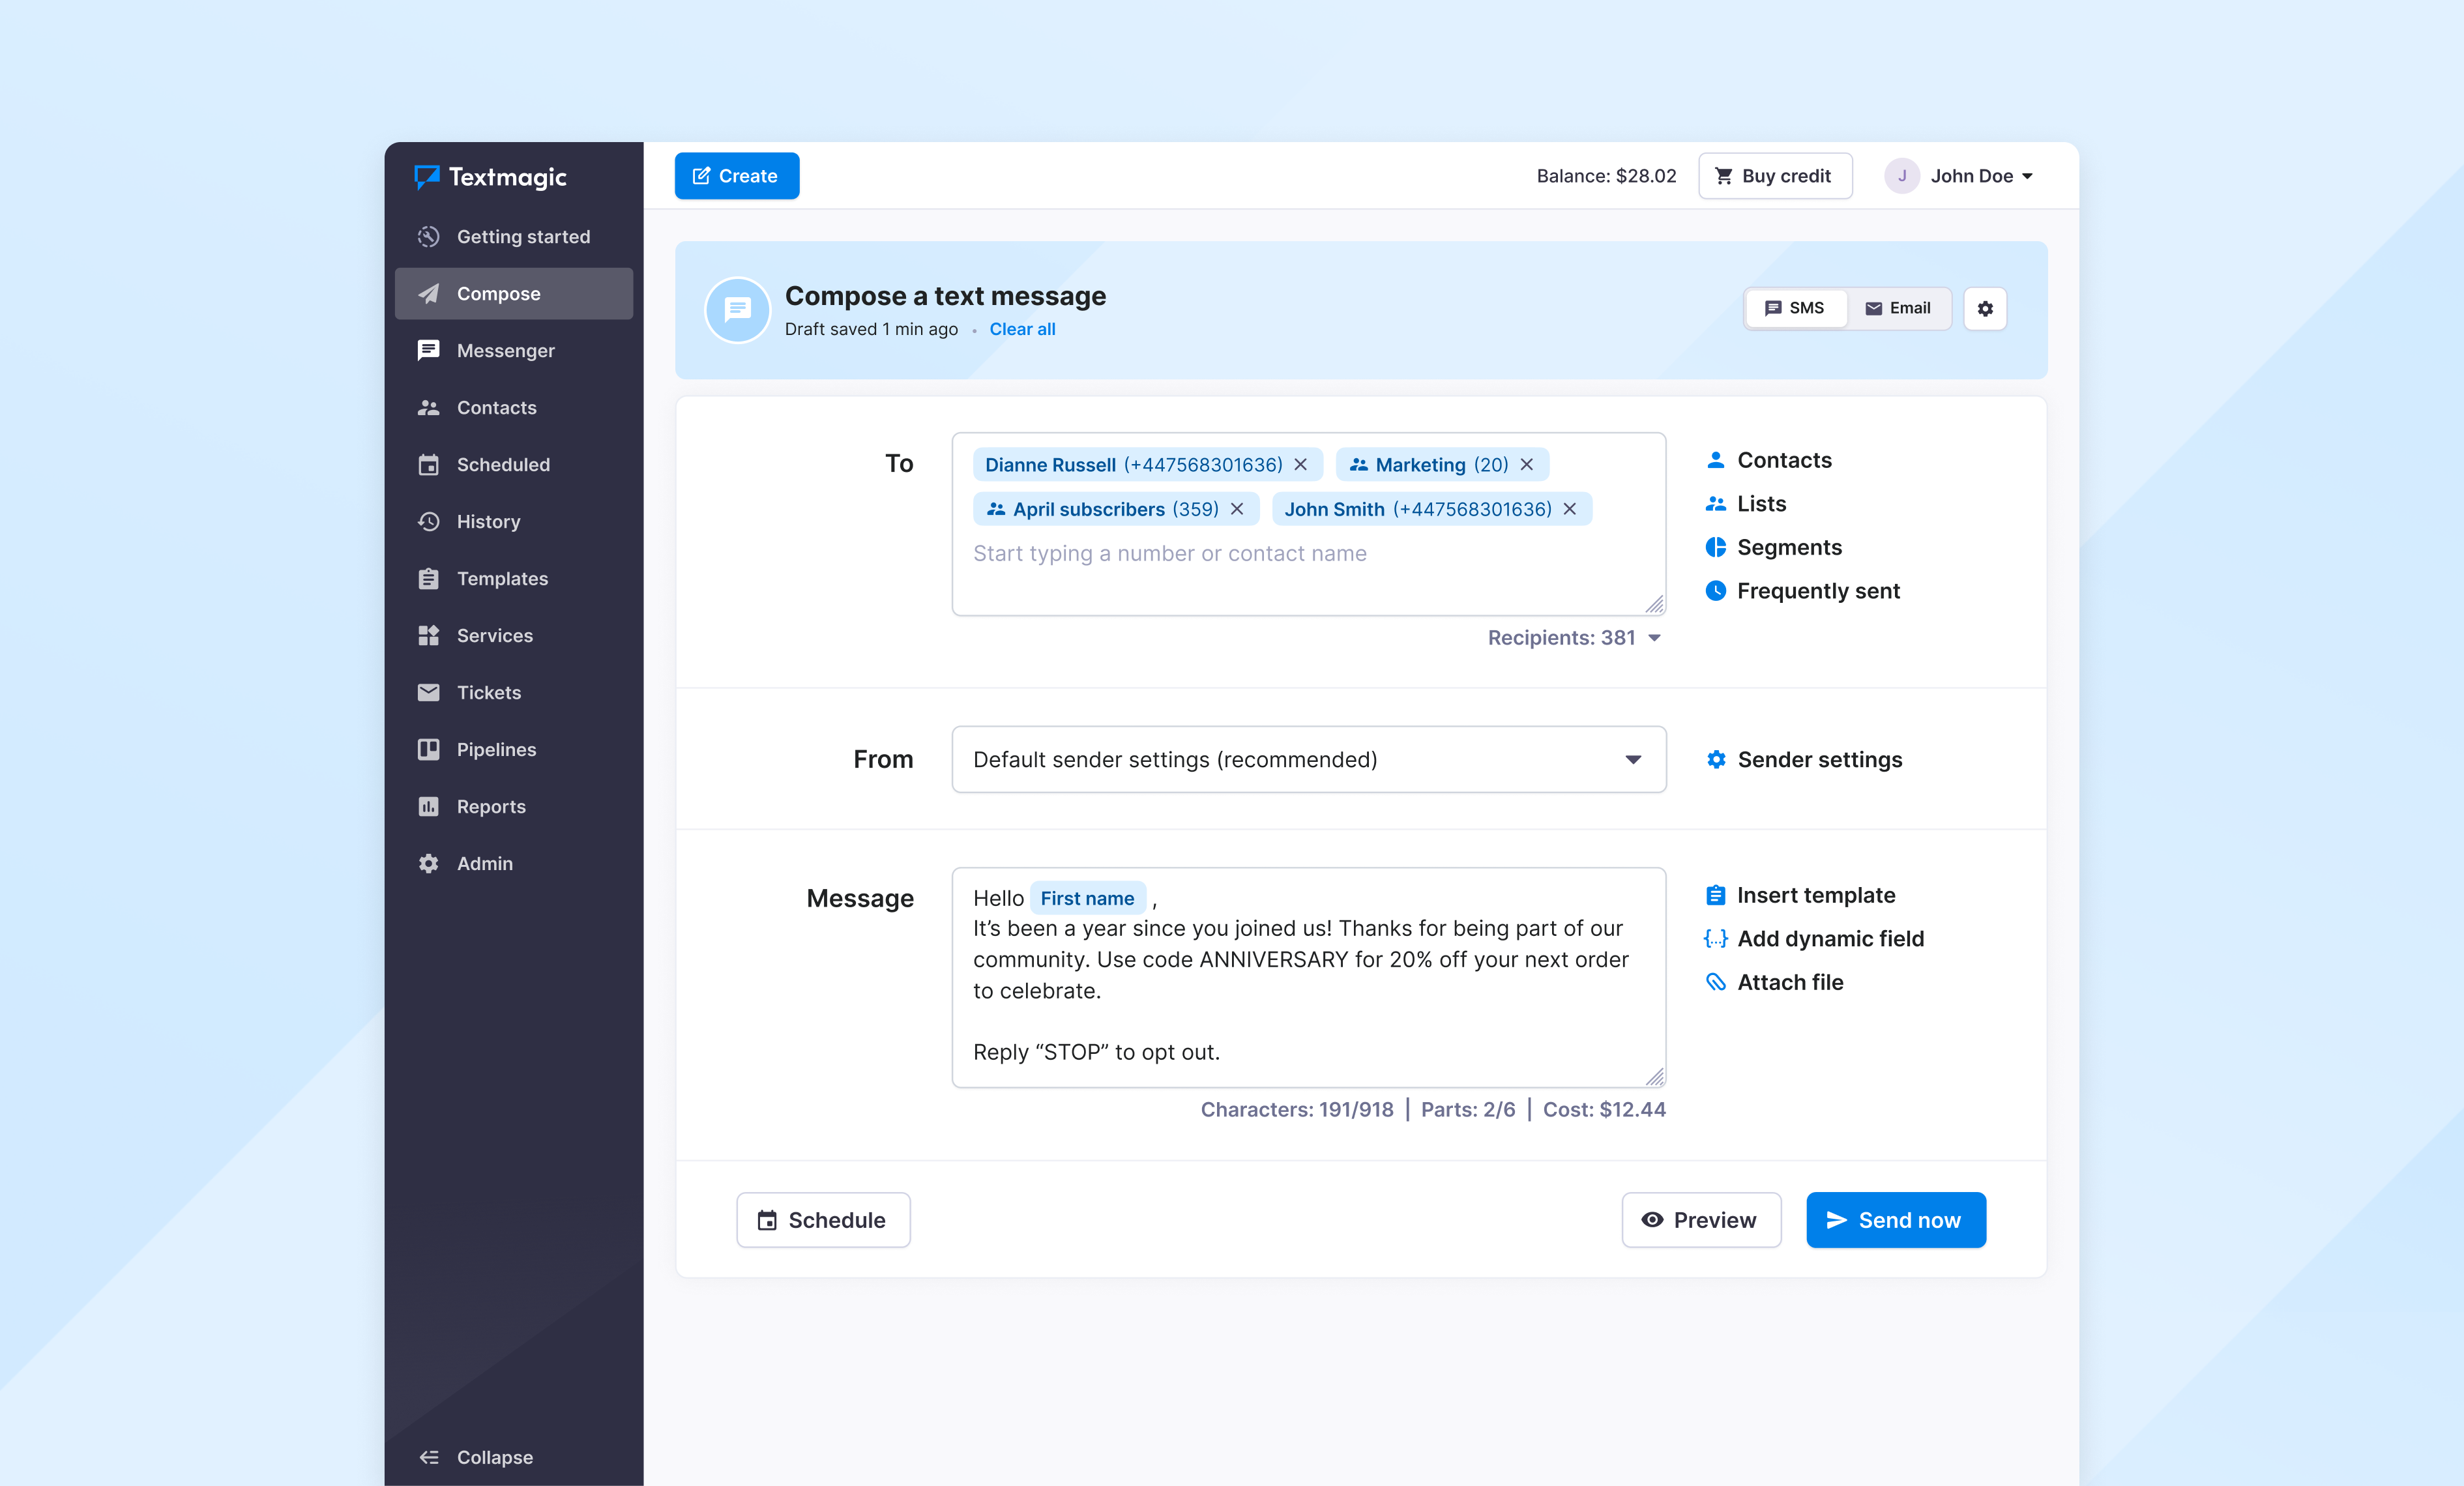Screen dimensions: 2464x1486
Task: Open the Insert template option
Action: 1815,895
